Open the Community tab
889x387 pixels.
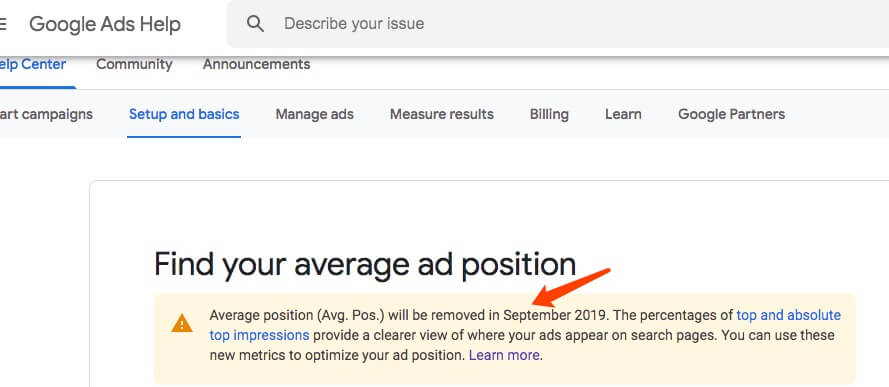click(134, 65)
